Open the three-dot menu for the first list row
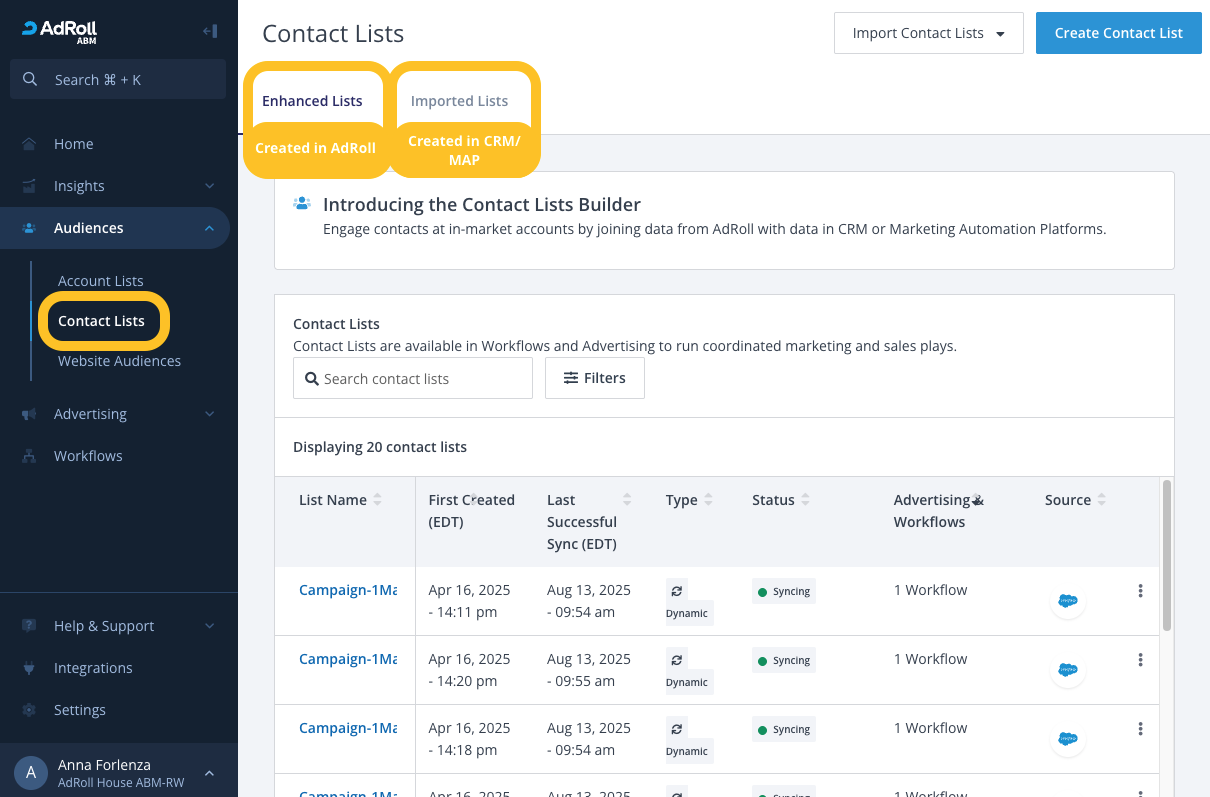1210x797 pixels. [1140, 591]
